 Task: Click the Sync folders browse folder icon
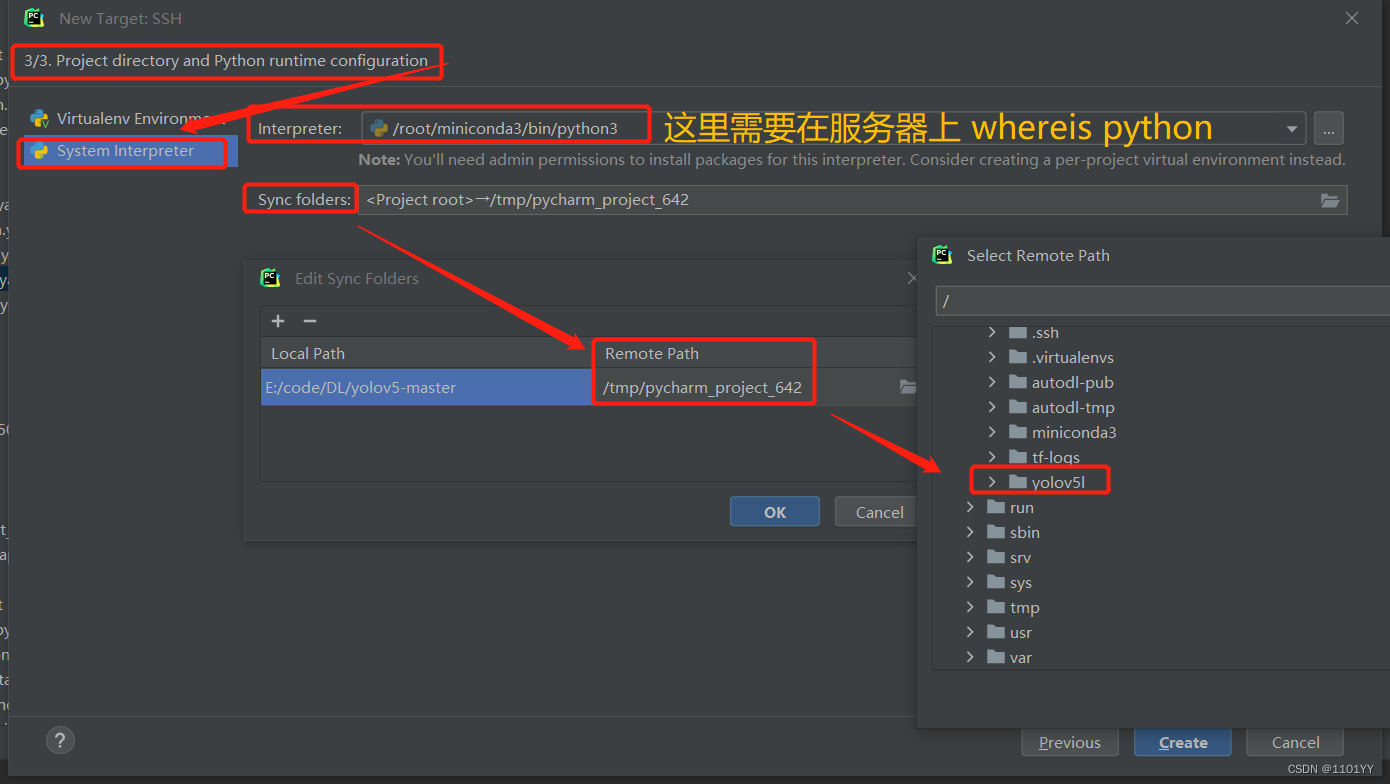point(1329,200)
